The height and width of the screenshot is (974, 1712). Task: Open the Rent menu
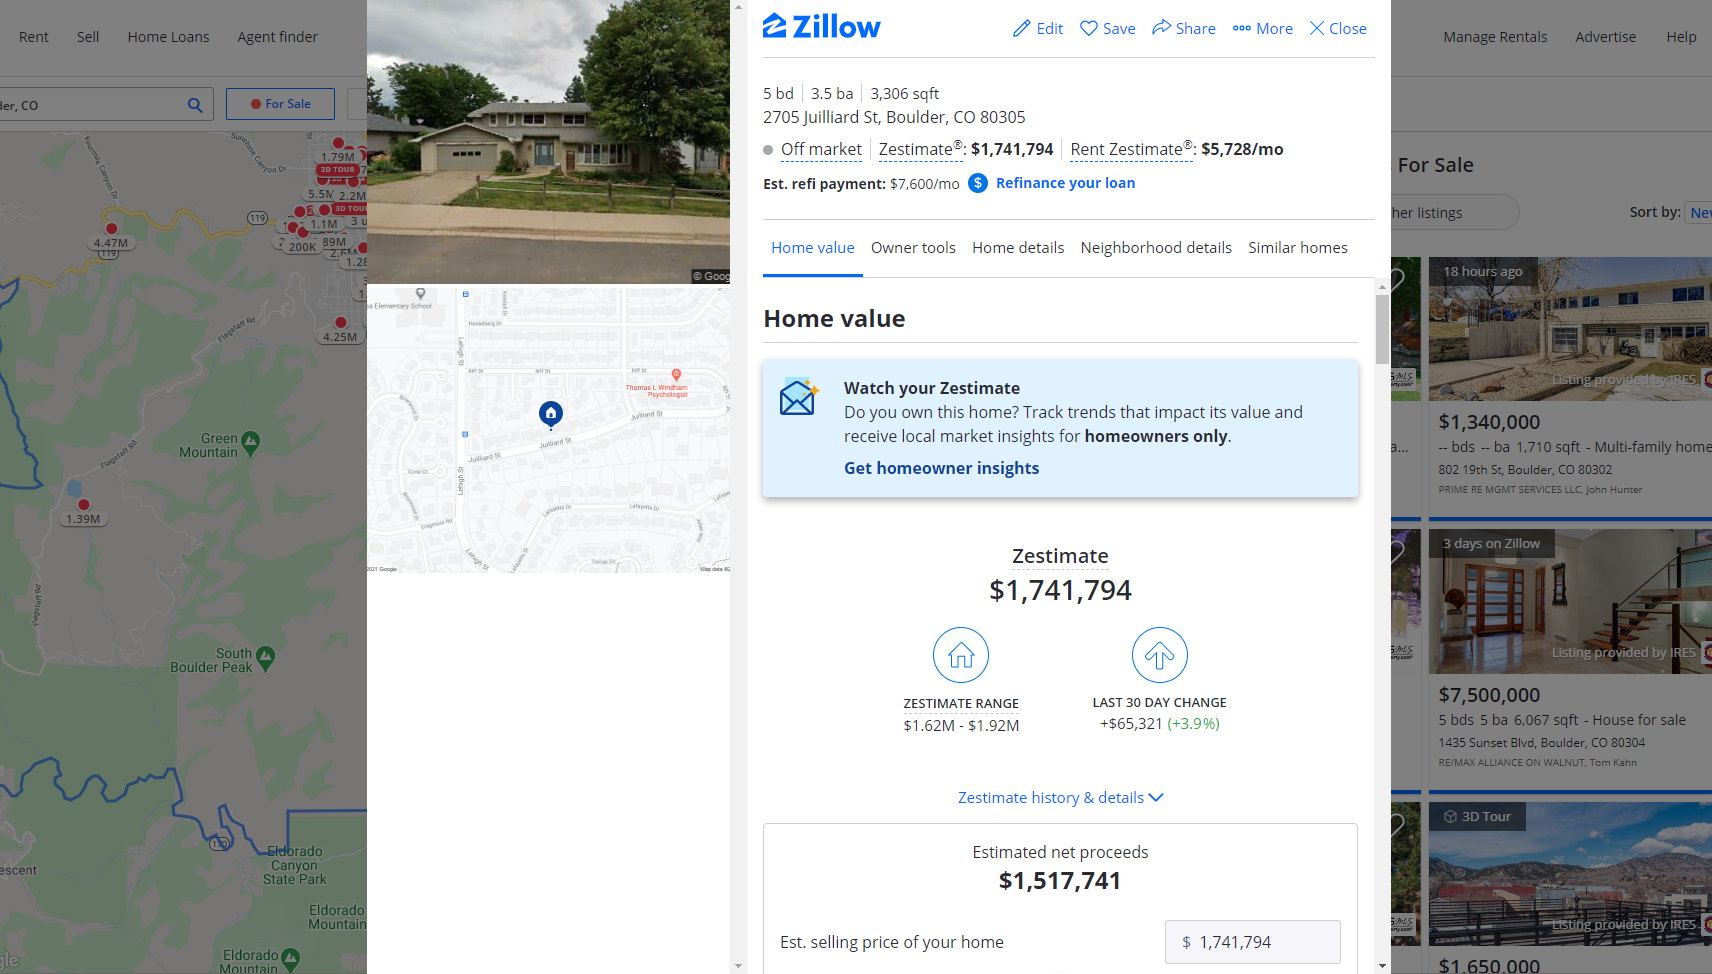click(34, 37)
